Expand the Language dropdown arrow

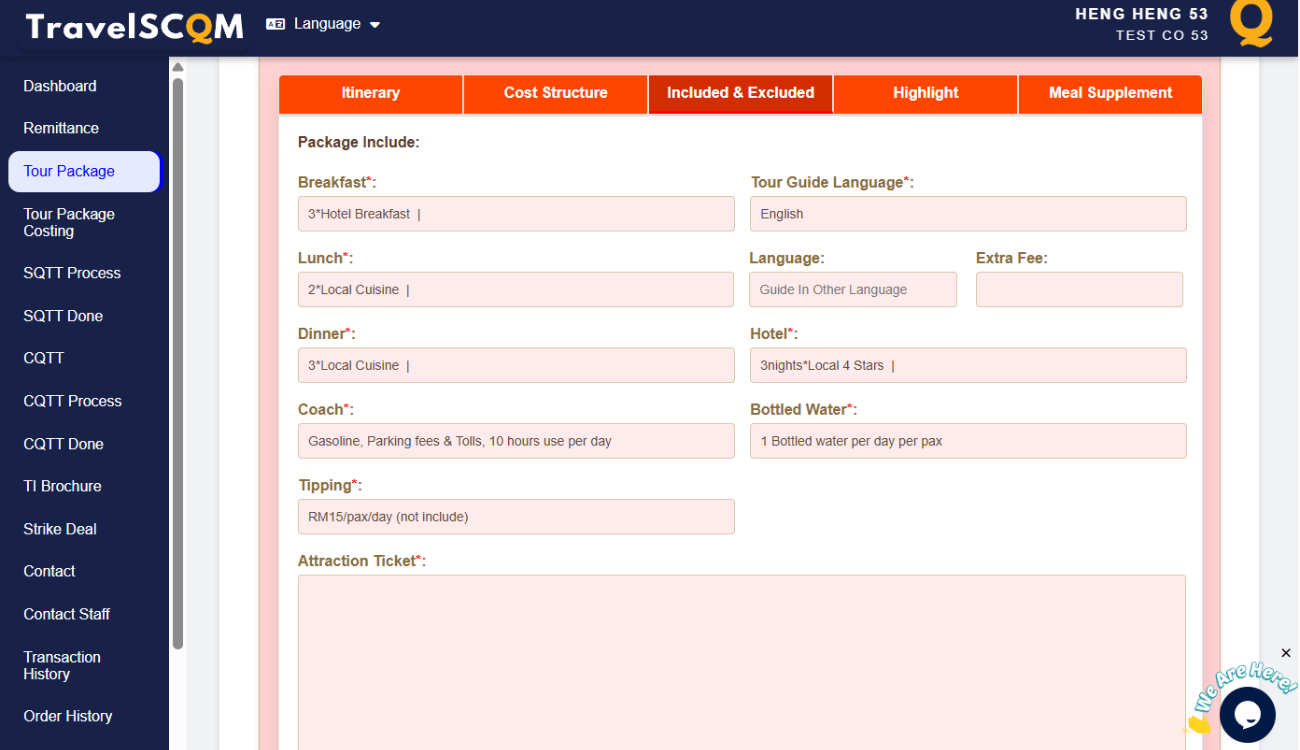click(x=375, y=25)
